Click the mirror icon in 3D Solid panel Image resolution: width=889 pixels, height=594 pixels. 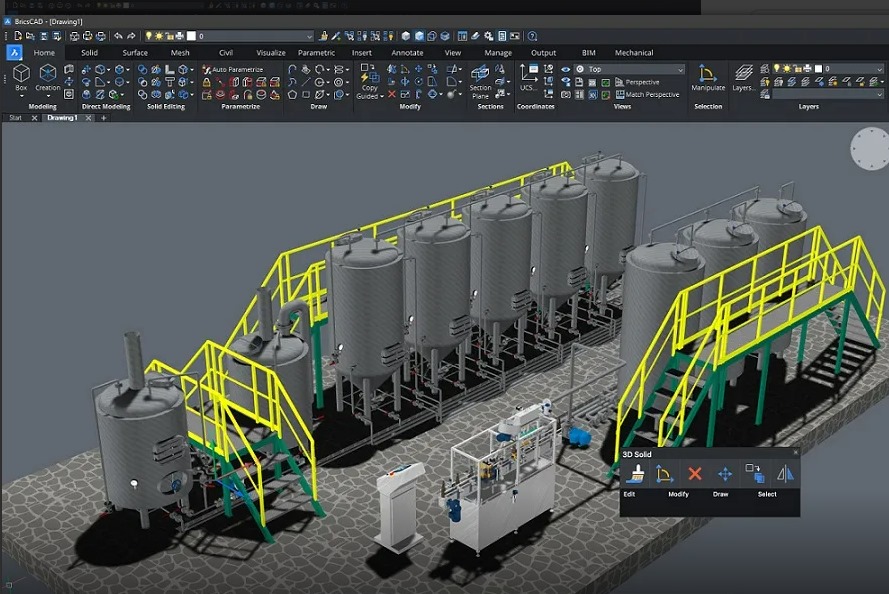pos(785,474)
